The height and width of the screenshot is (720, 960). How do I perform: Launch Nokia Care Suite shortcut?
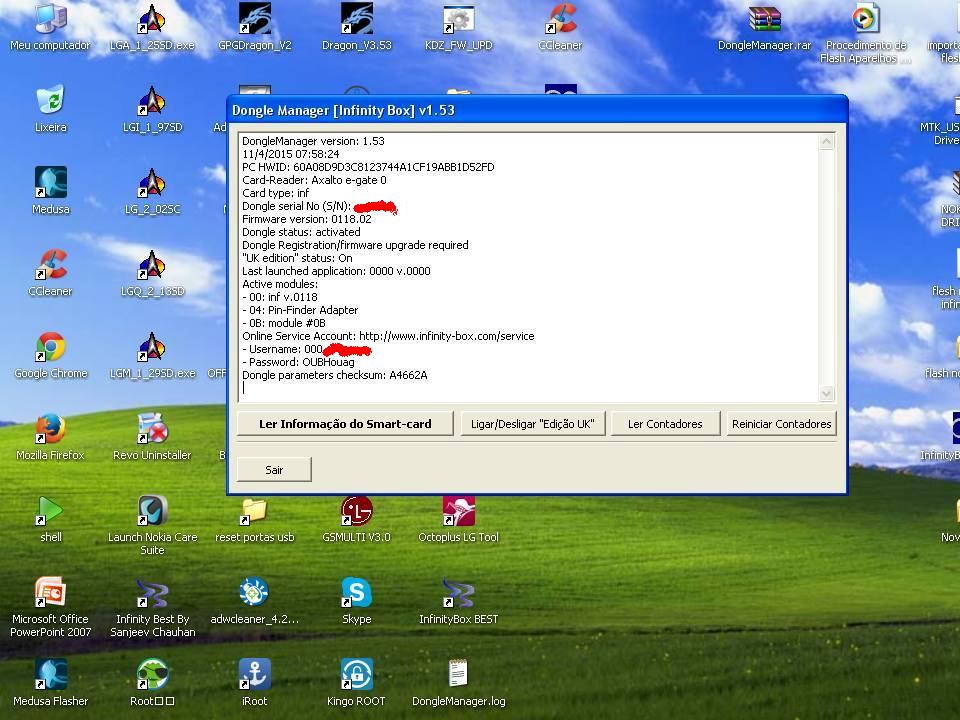pos(152,525)
